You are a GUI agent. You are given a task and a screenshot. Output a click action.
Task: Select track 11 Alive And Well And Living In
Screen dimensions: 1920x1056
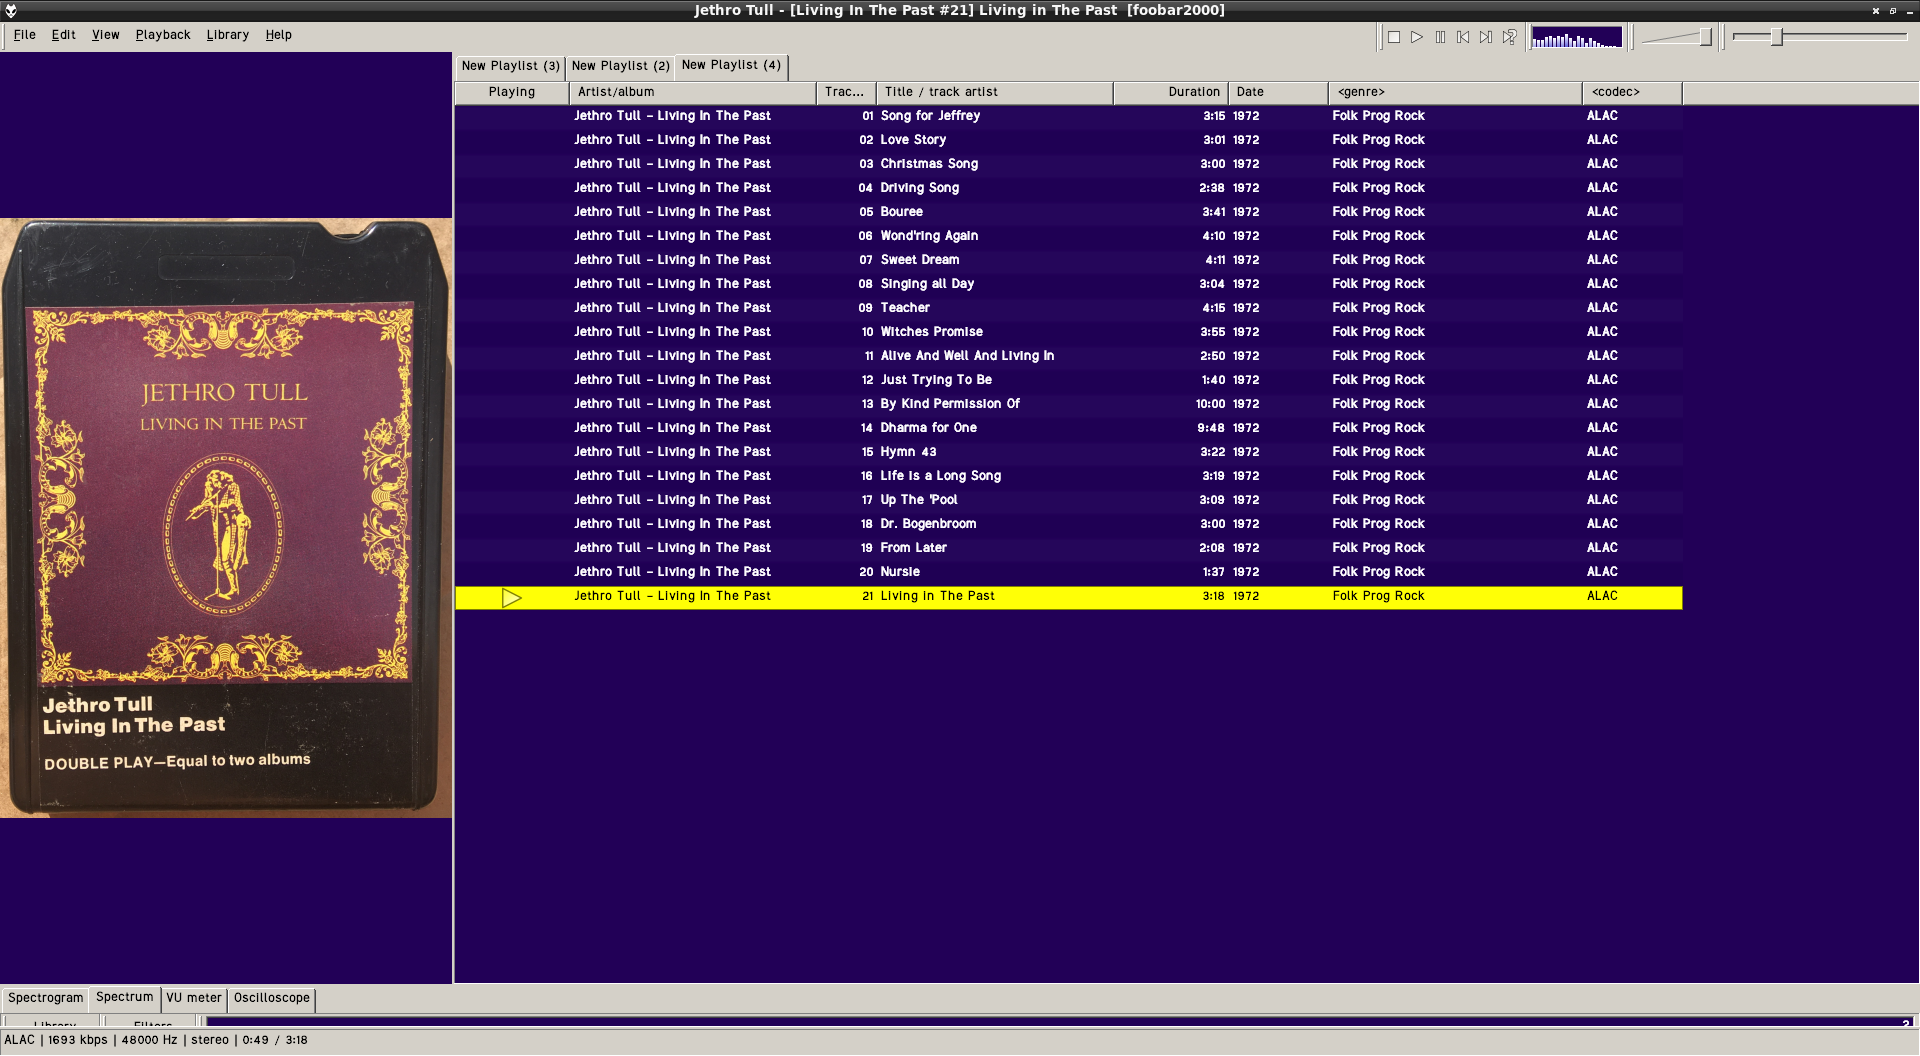pyautogui.click(x=1068, y=356)
